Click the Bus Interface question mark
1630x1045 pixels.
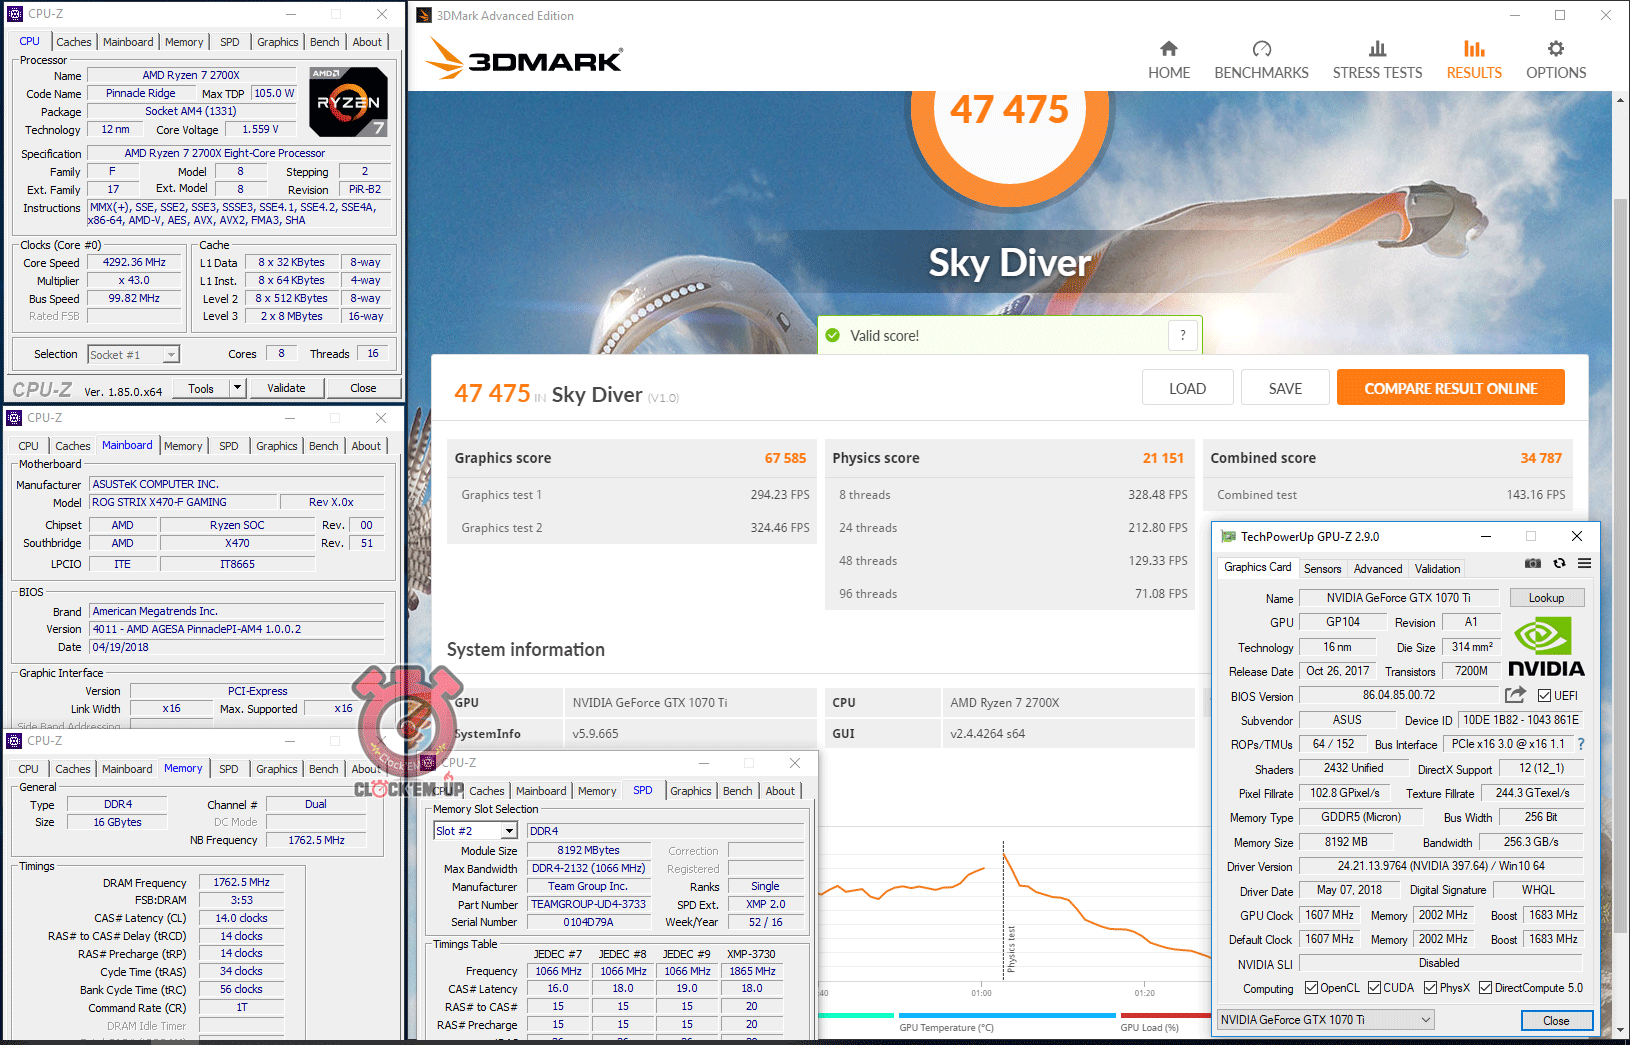coord(1581,744)
